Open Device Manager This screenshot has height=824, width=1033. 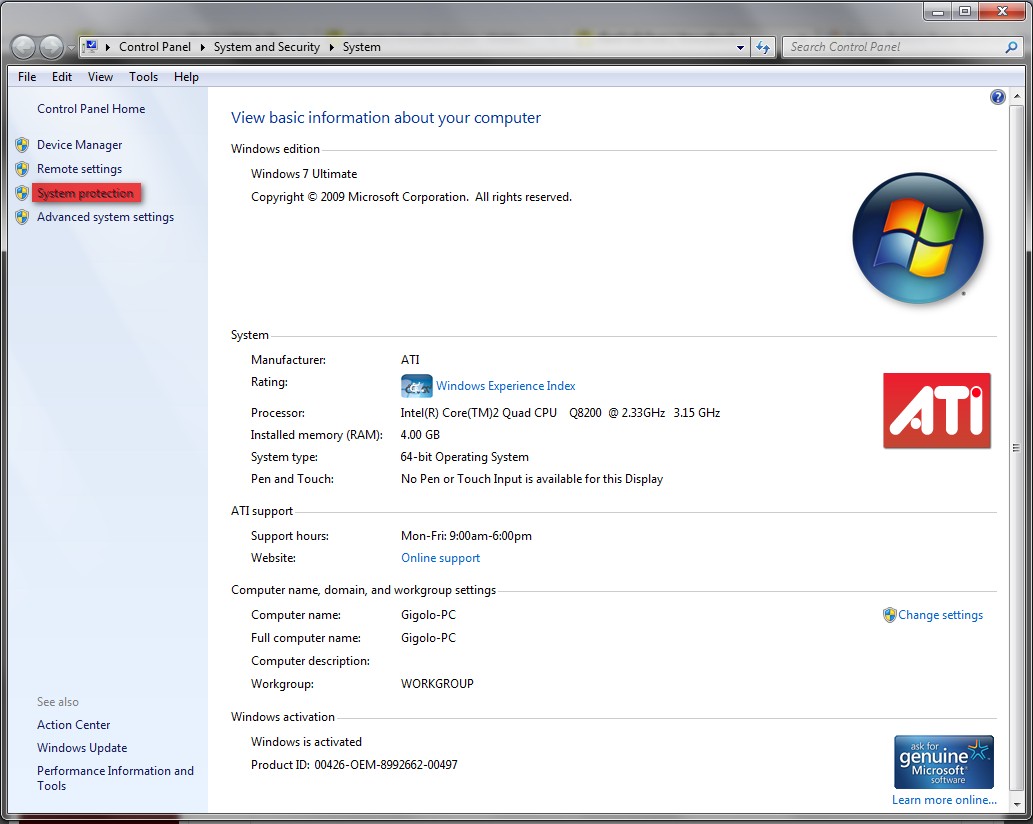pyautogui.click(x=80, y=145)
